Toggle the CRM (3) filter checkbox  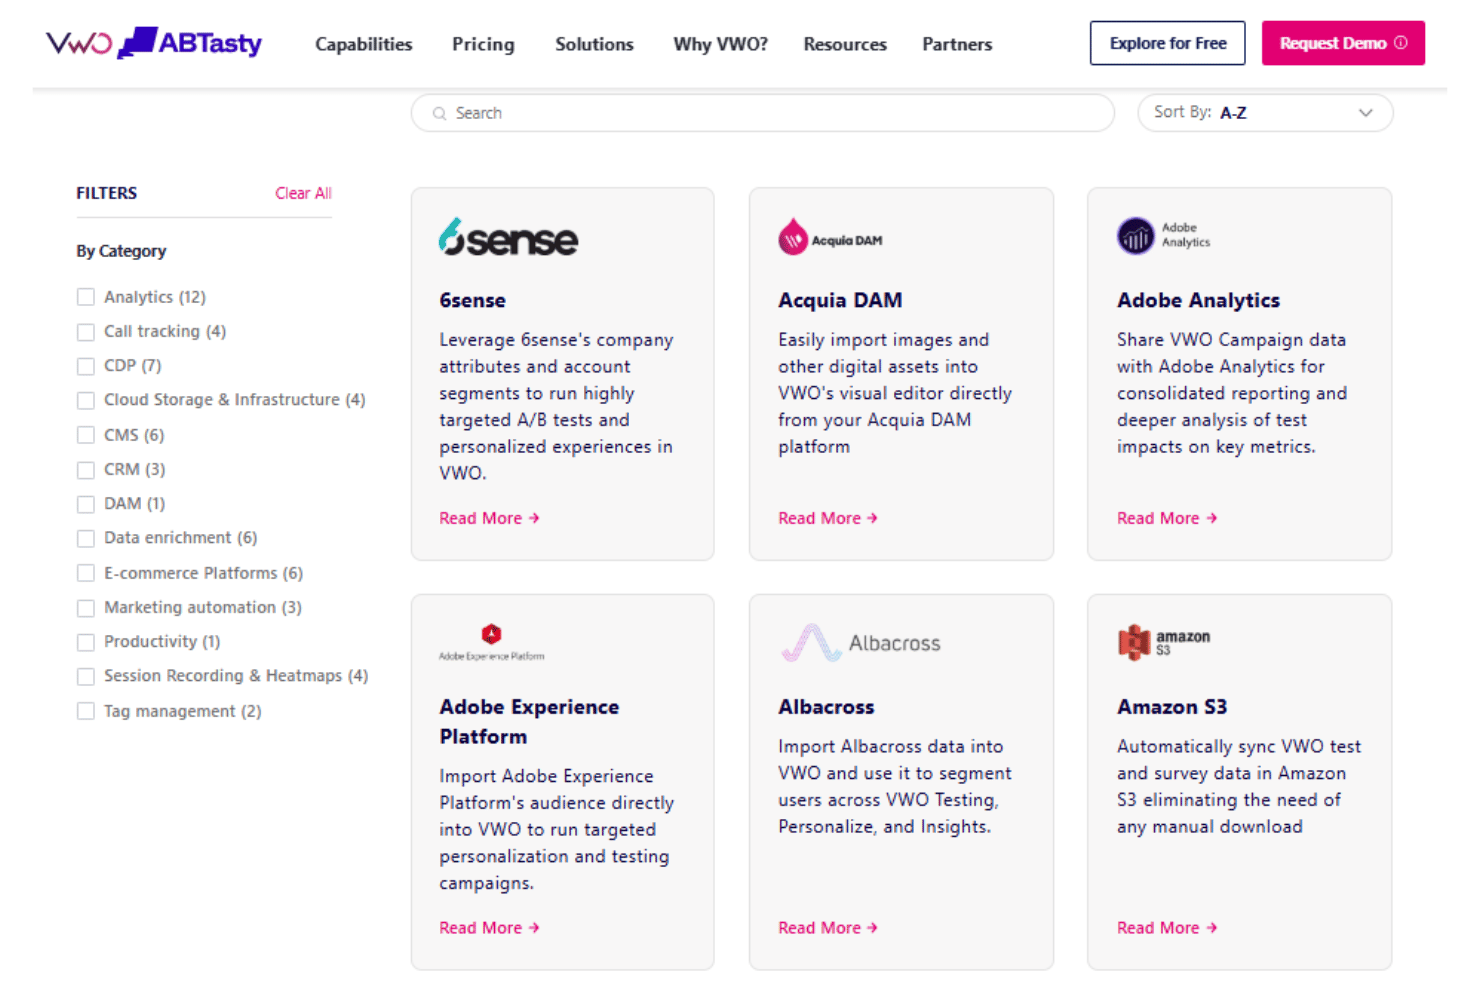(x=86, y=470)
